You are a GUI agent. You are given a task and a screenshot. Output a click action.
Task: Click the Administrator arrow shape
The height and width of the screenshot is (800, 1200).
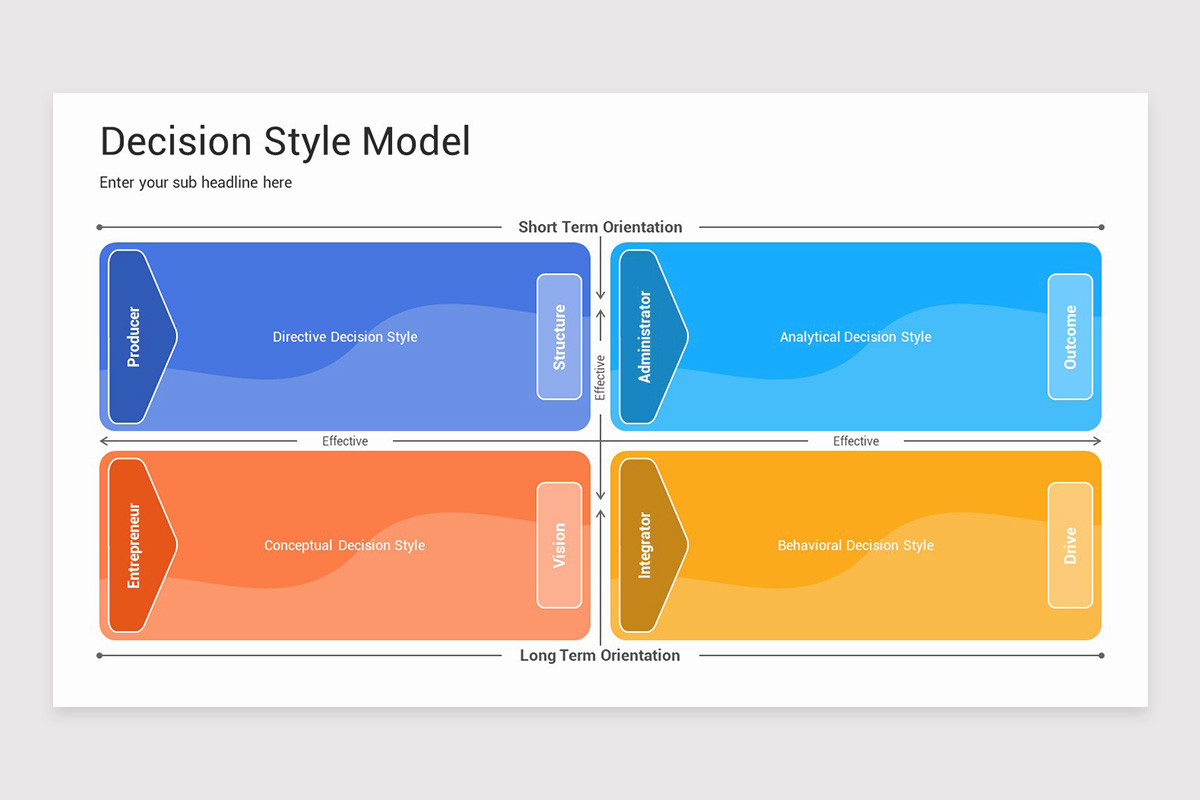[x=648, y=336]
